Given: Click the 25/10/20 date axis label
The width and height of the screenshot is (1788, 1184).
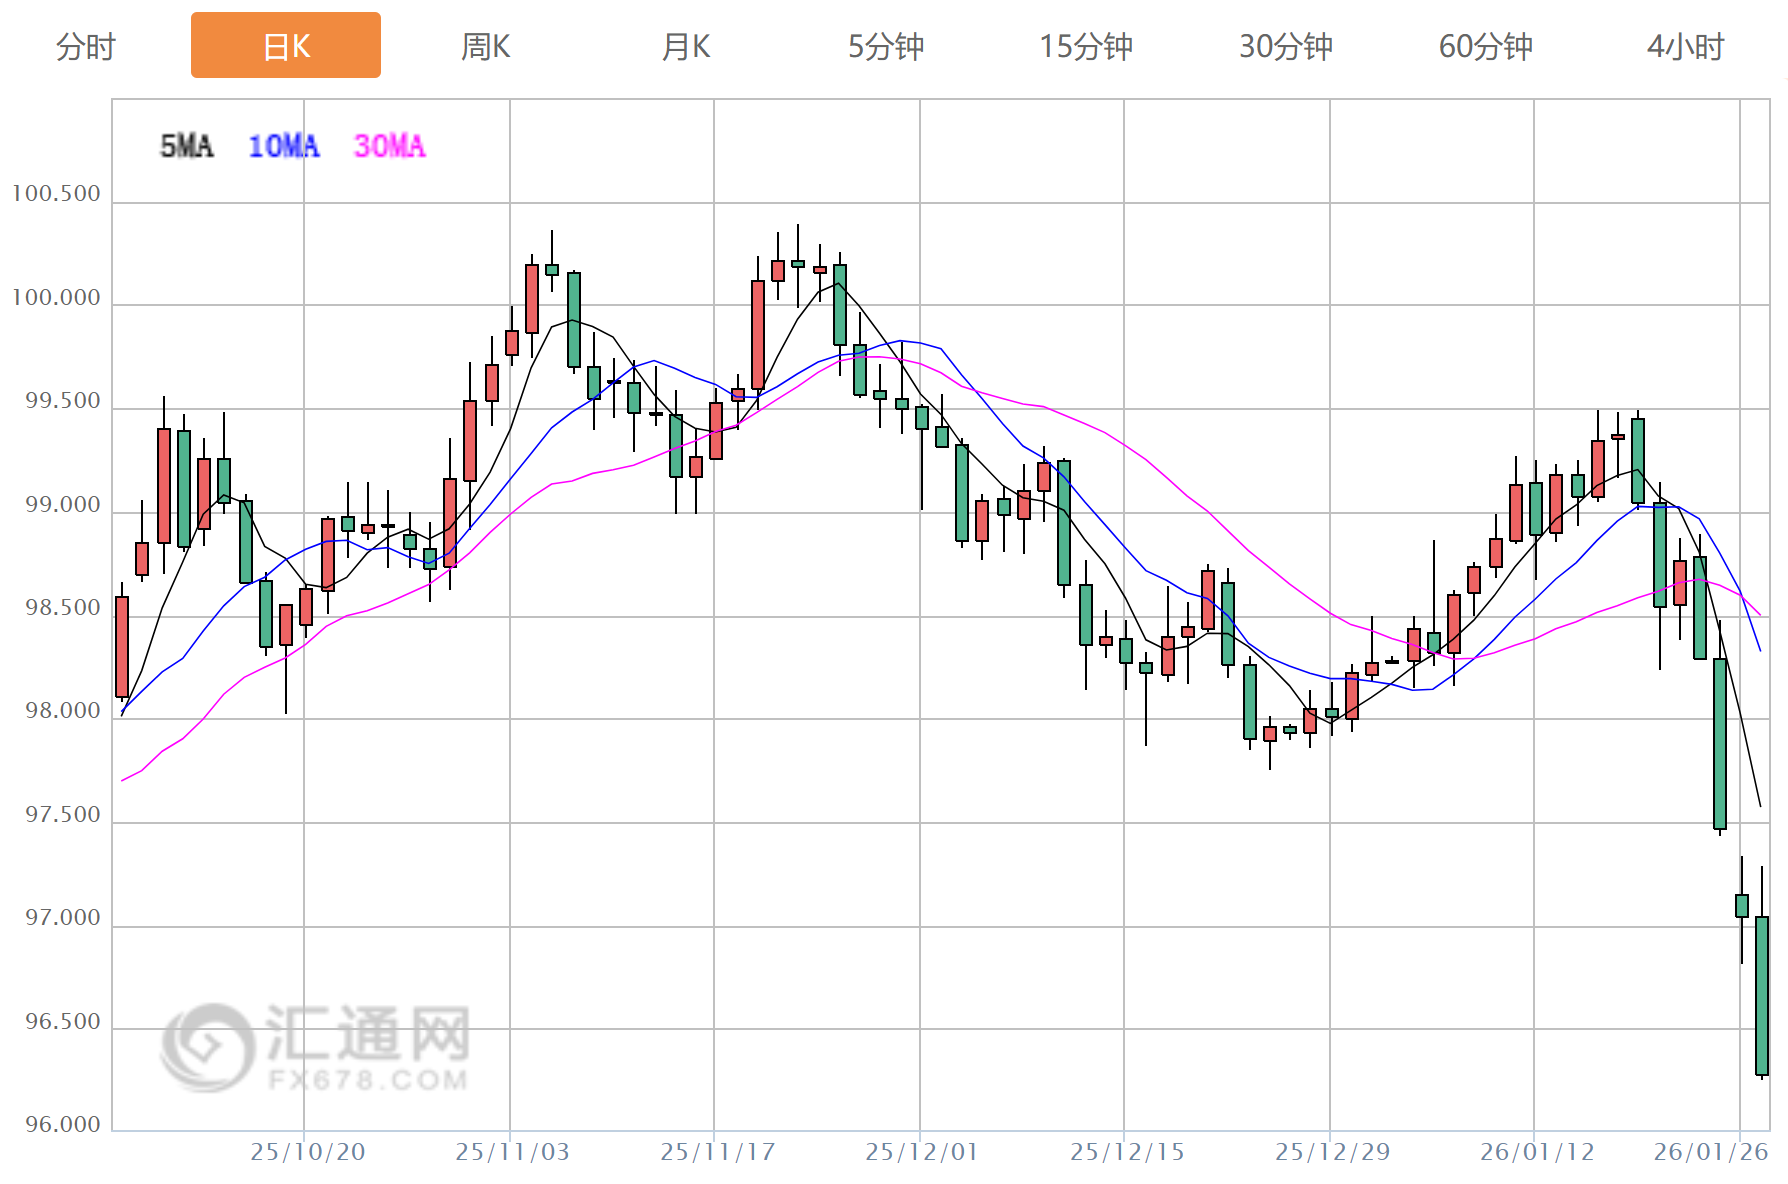Looking at the screenshot, I should tap(308, 1152).
